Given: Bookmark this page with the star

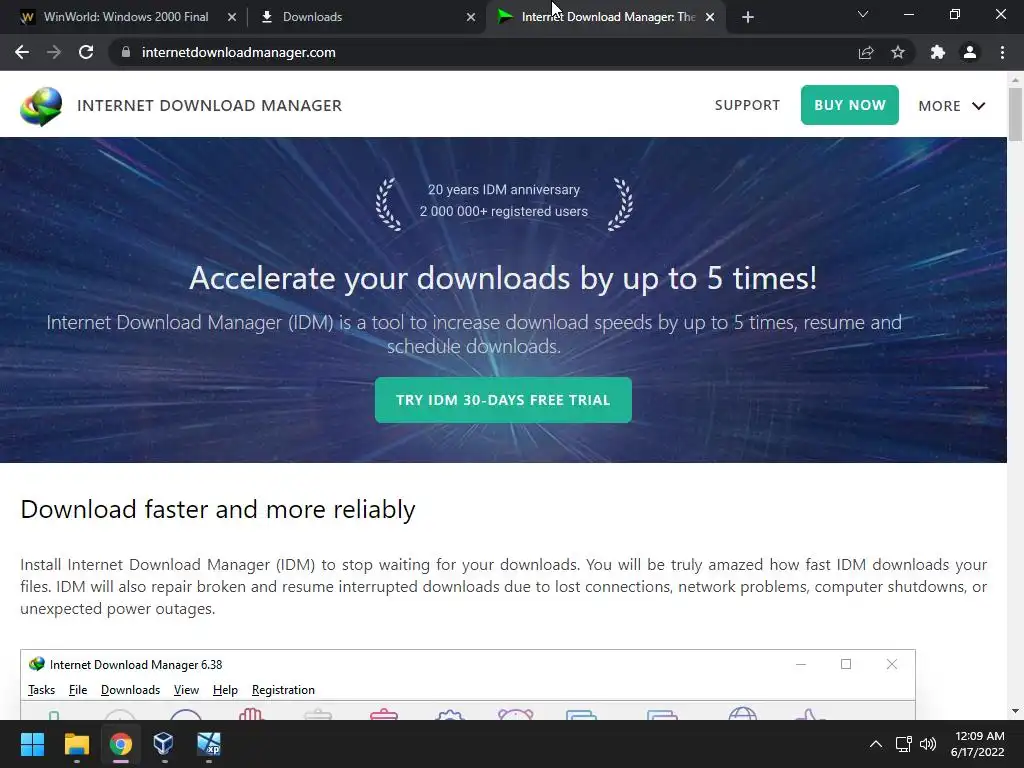Looking at the screenshot, I should 898,52.
